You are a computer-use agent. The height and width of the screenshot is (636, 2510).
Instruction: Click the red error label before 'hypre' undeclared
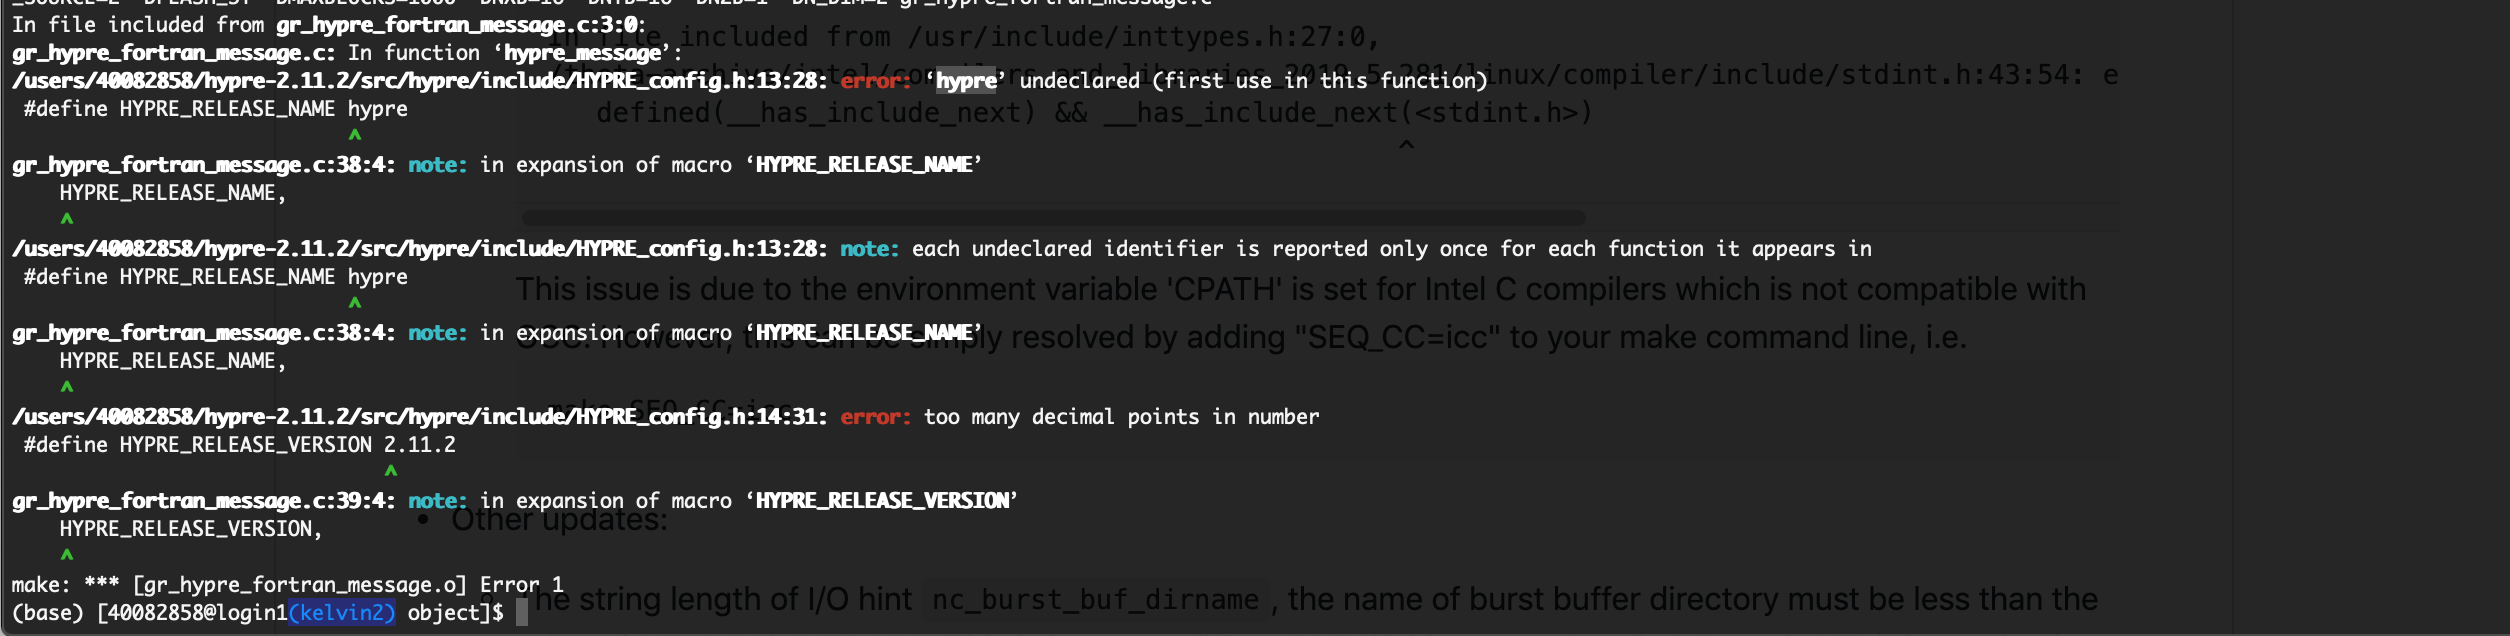[x=875, y=81]
